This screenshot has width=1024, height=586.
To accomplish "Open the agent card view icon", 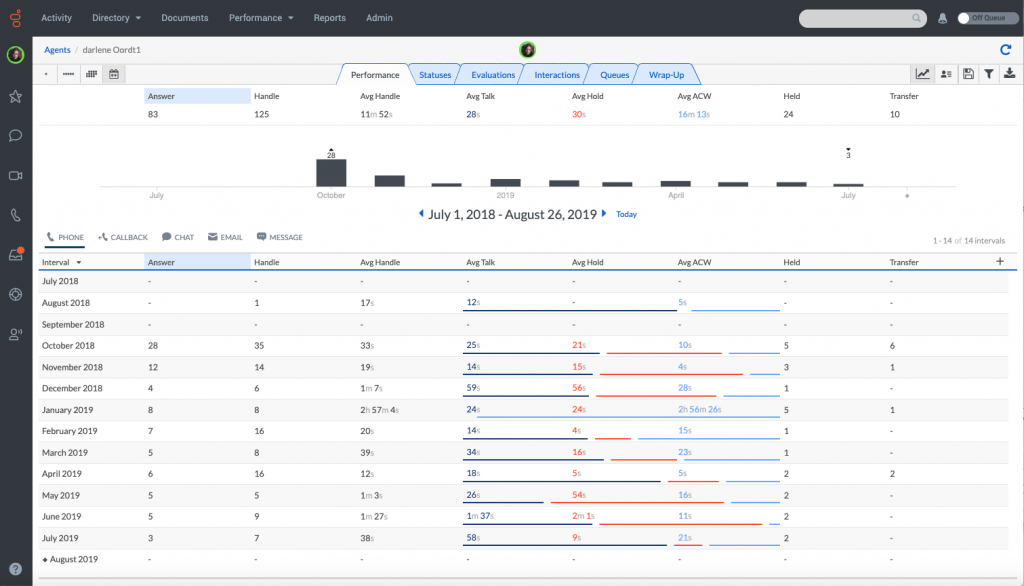I will [x=944, y=74].
